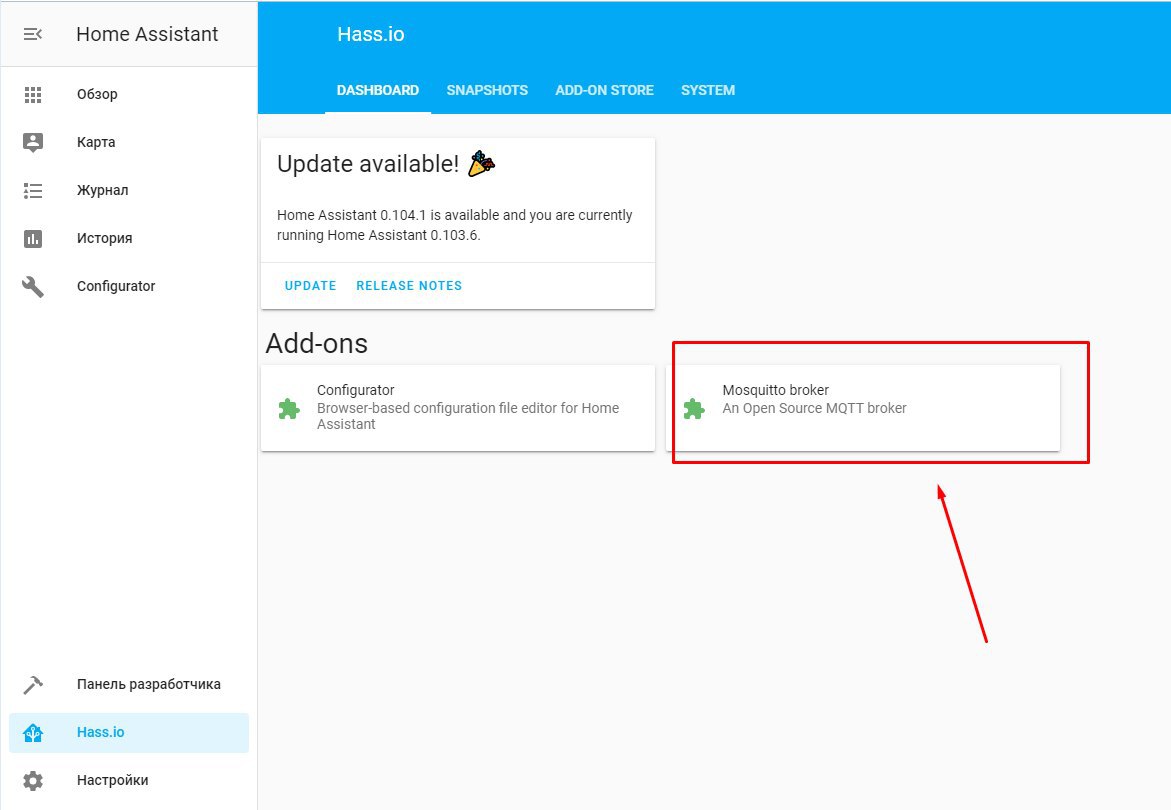
Task: Open the Configurator sidebar entry
Action: (x=128, y=286)
